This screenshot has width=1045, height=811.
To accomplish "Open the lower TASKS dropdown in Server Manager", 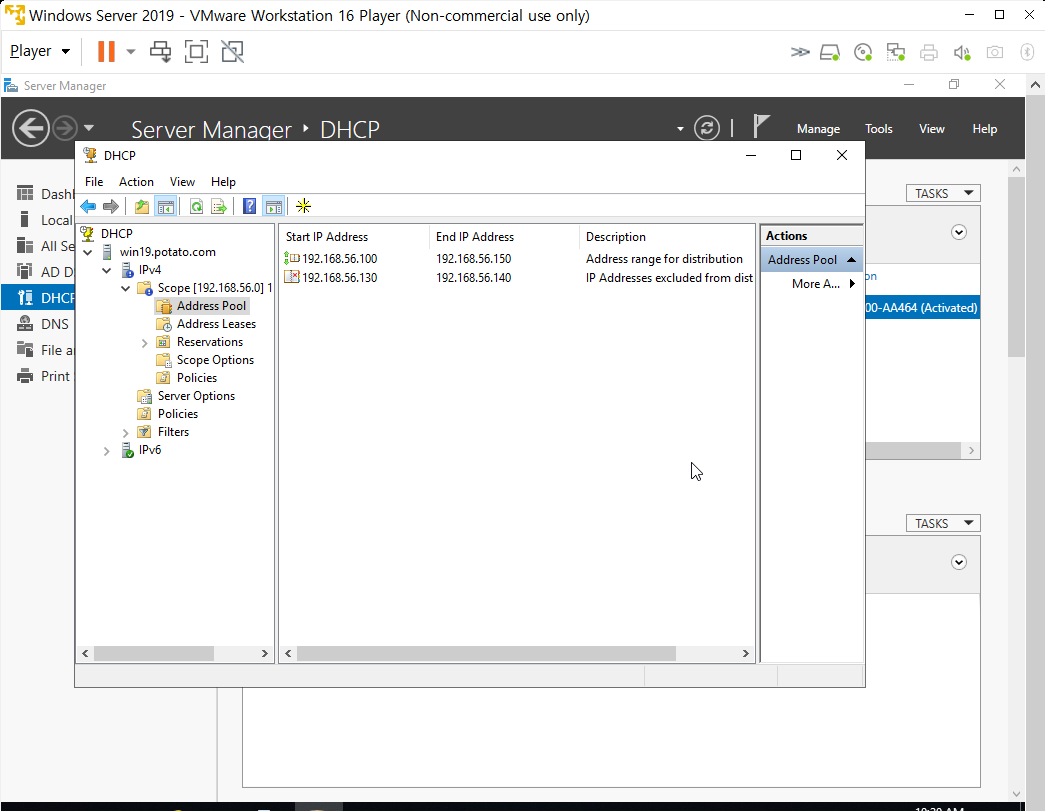I will (x=943, y=523).
